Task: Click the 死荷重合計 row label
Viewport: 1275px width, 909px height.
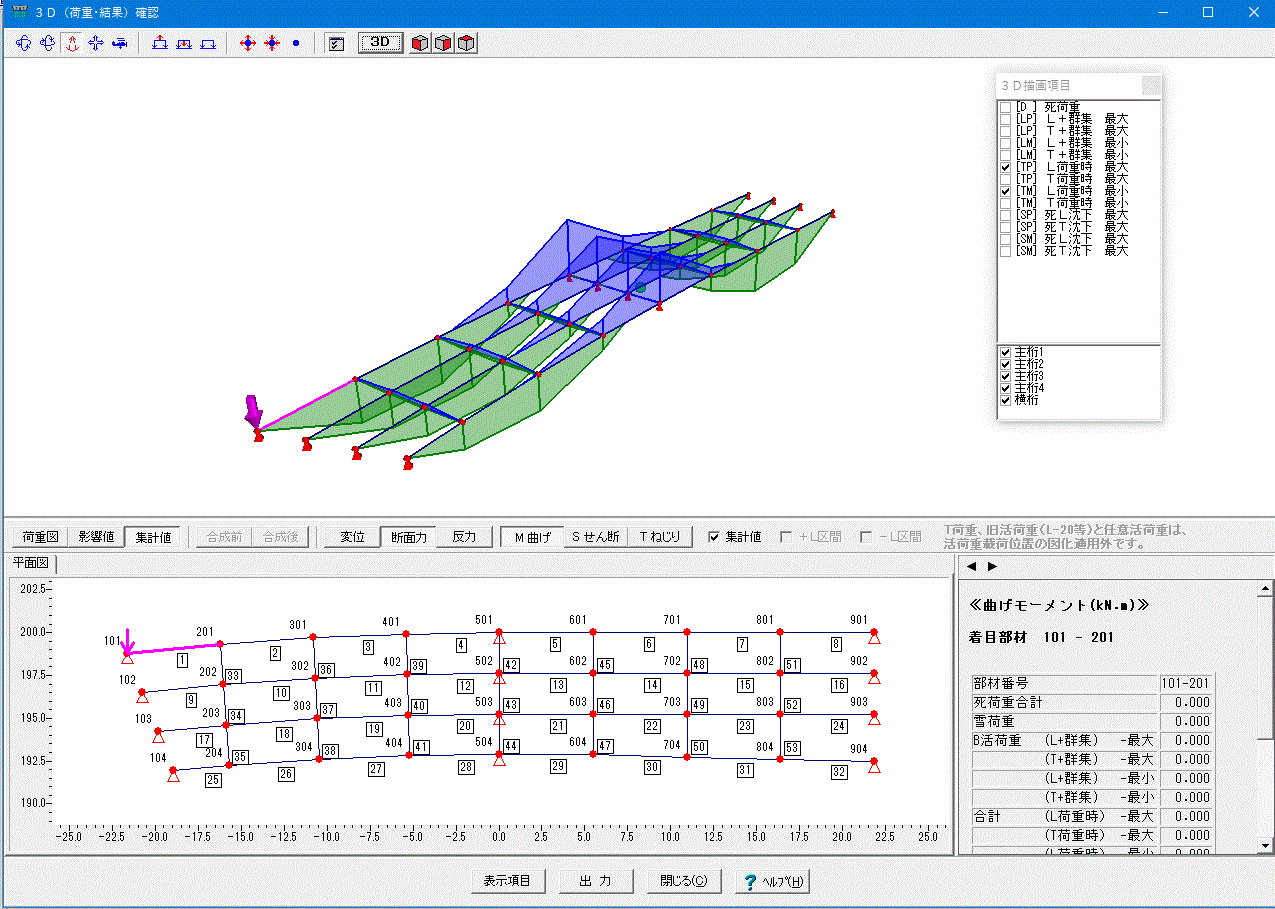Action: tap(1008, 703)
